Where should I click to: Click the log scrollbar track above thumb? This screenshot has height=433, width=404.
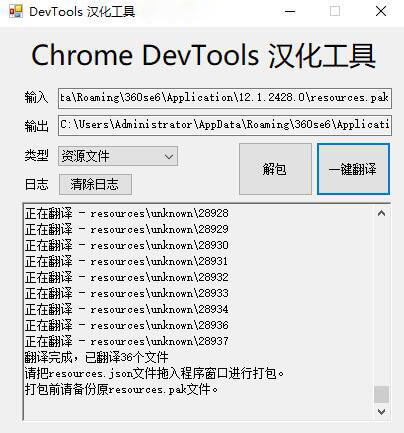381,303
